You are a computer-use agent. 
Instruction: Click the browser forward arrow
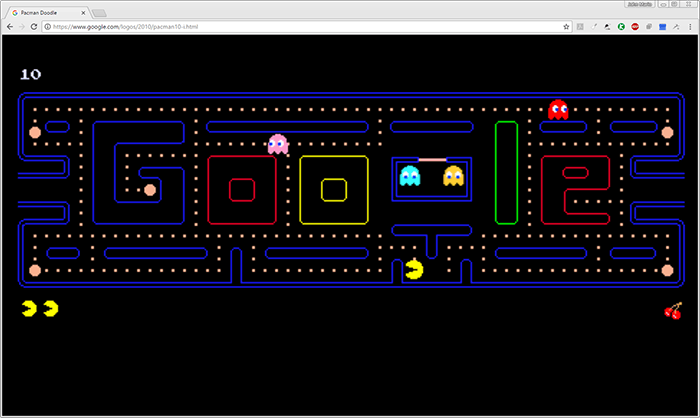pyautogui.click(x=22, y=27)
